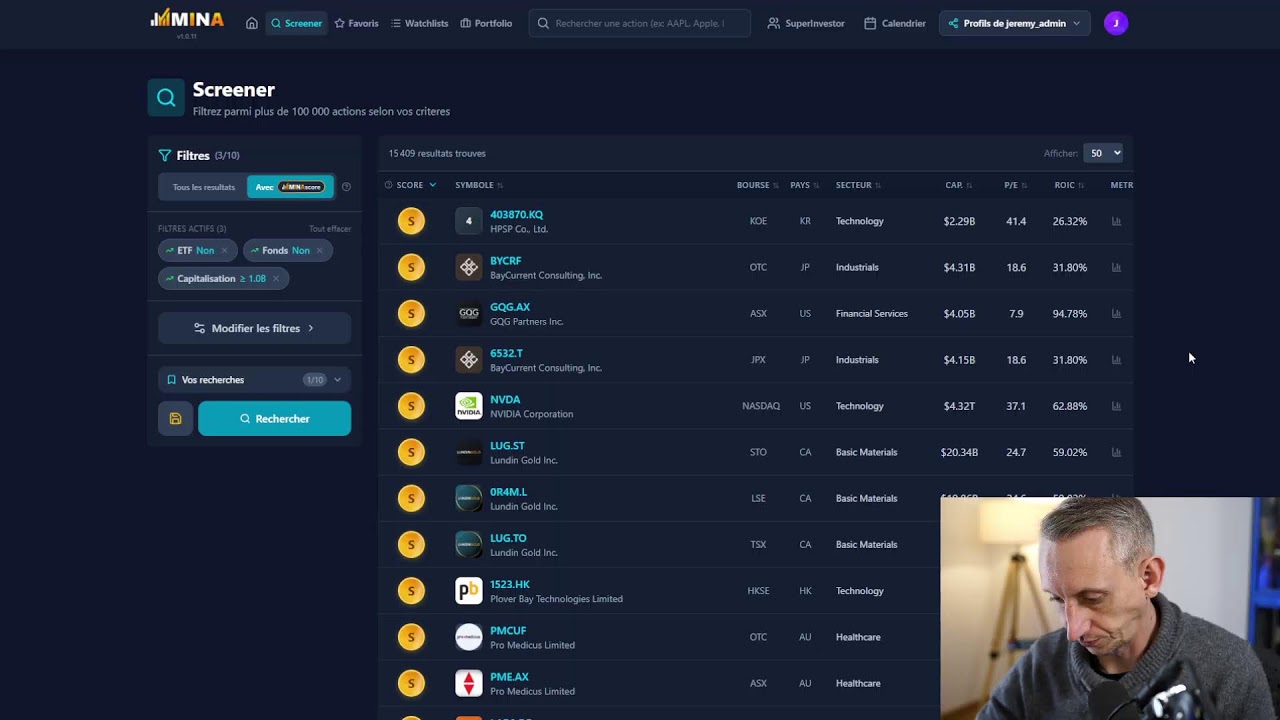
Task: Focus the stock search input field
Action: coord(640,23)
